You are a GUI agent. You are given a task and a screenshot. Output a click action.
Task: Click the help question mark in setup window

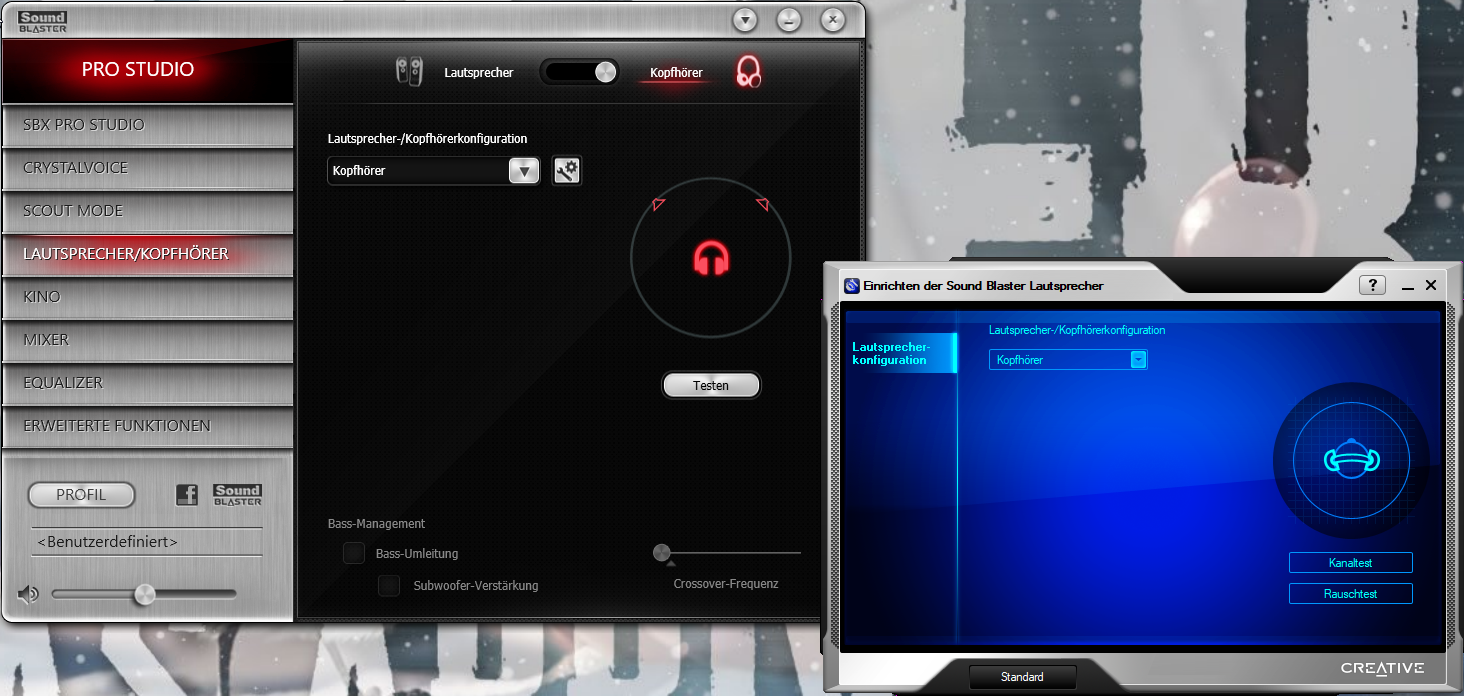point(1372,285)
